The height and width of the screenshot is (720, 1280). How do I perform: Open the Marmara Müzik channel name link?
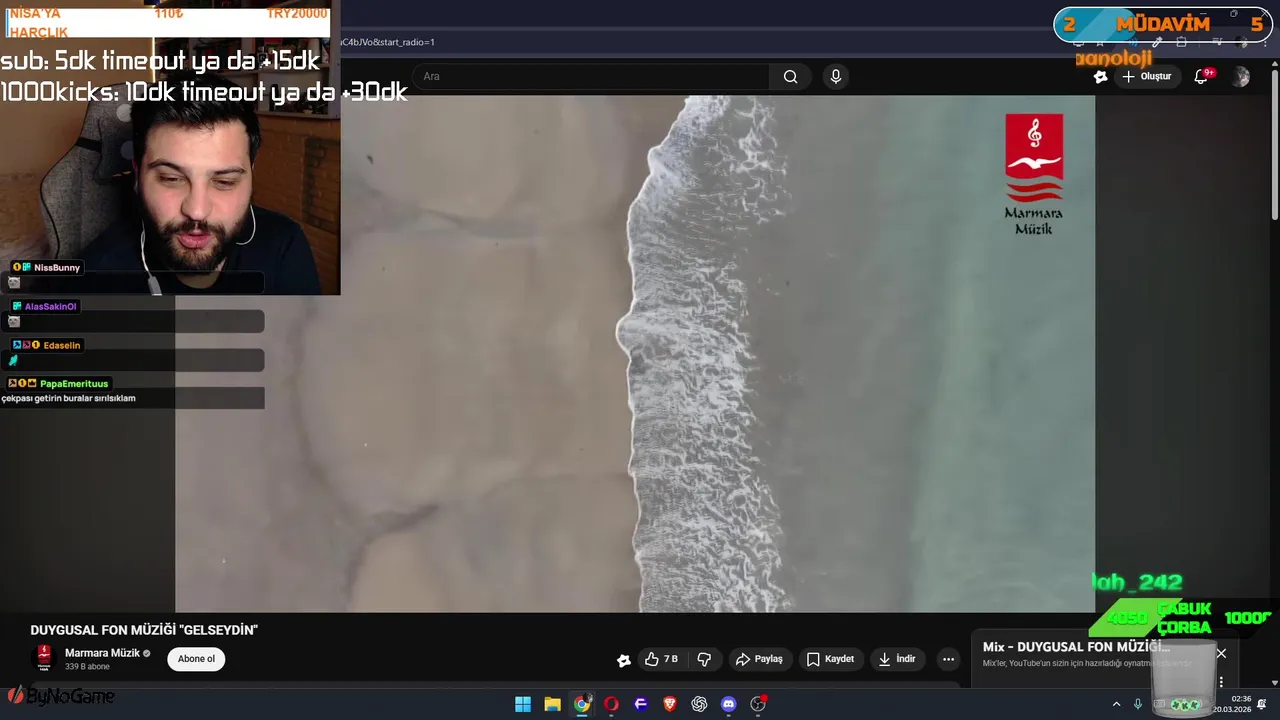(102, 653)
